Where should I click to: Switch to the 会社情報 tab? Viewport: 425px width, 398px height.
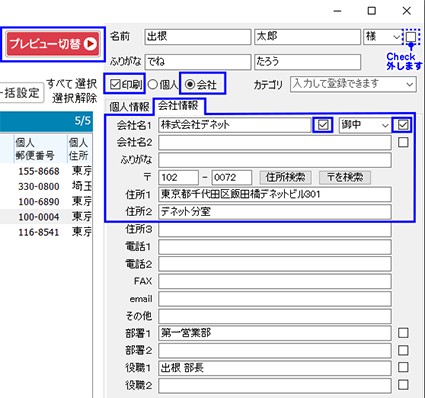178,106
